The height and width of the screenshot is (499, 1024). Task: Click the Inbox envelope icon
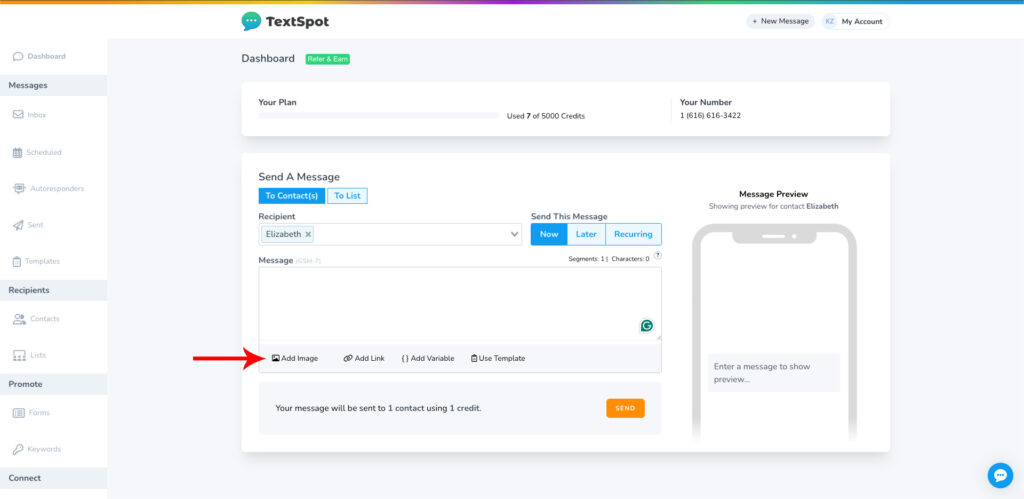point(18,115)
